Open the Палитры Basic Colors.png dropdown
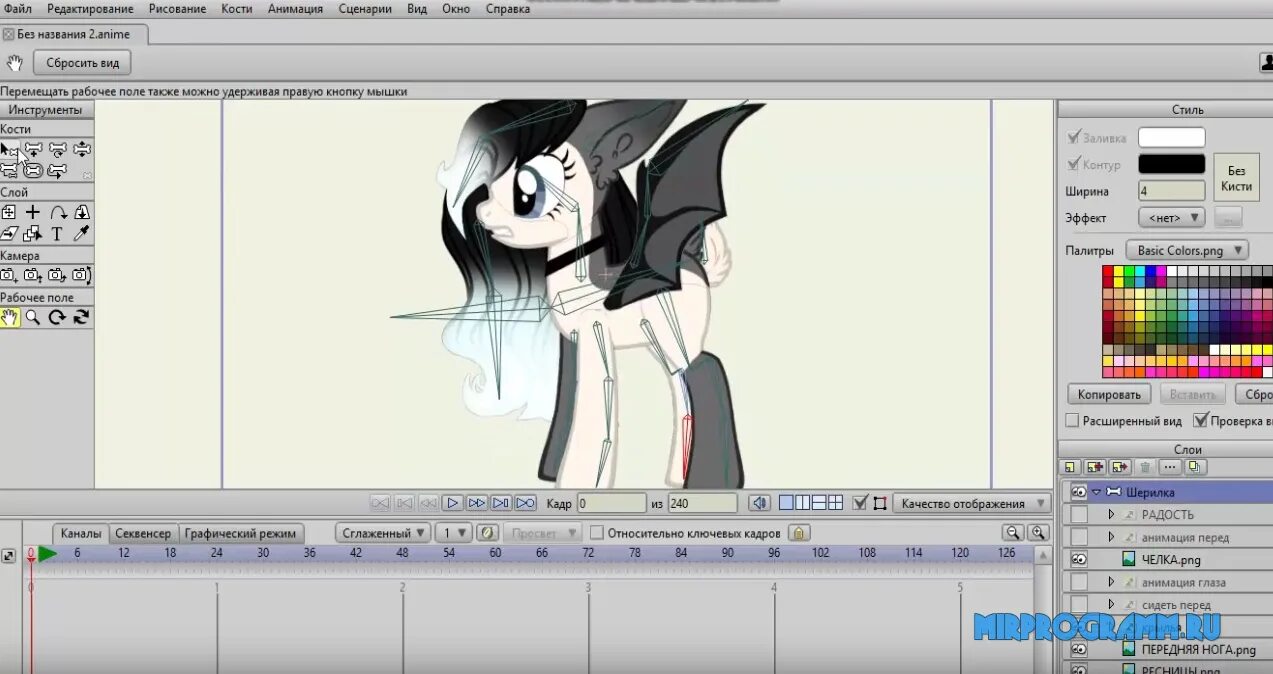The image size is (1273, 674). point(1187,250)
